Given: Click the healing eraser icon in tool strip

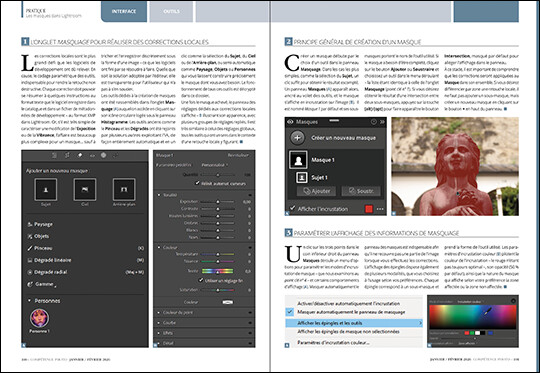Looking at the screenshot, I should tap(80, 155).
